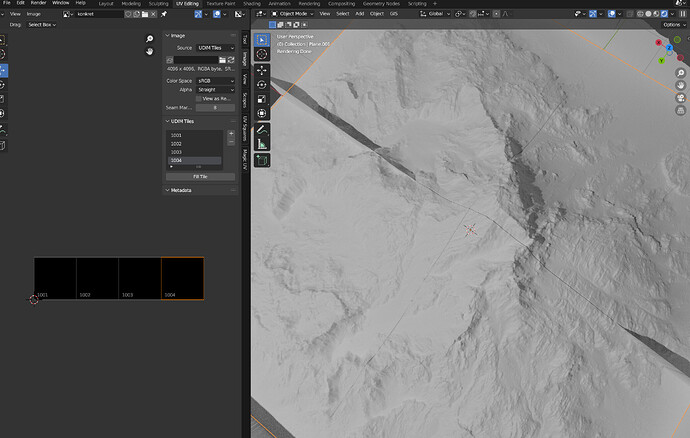Image resolution: width=690 pixels, height=438 pixels.
Task: Open the Options dropdown in 3D viewport
Action: point(674,25)
